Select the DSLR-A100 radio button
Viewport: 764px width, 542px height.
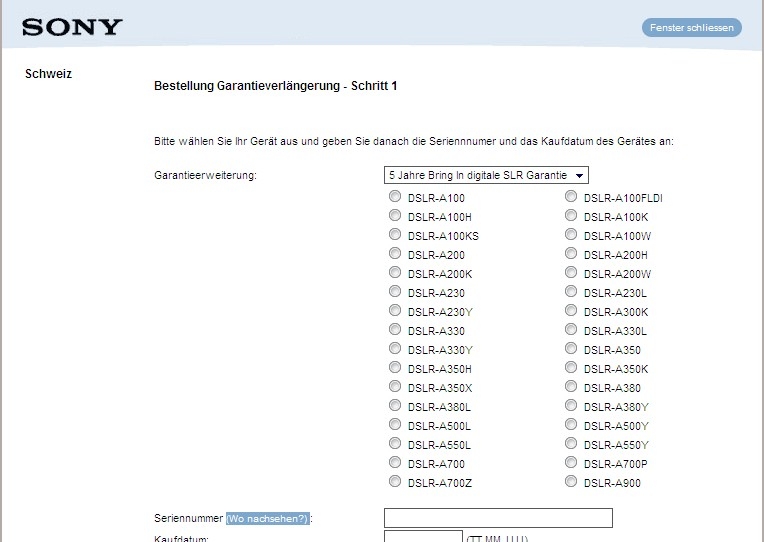click(x=395, y=196)
